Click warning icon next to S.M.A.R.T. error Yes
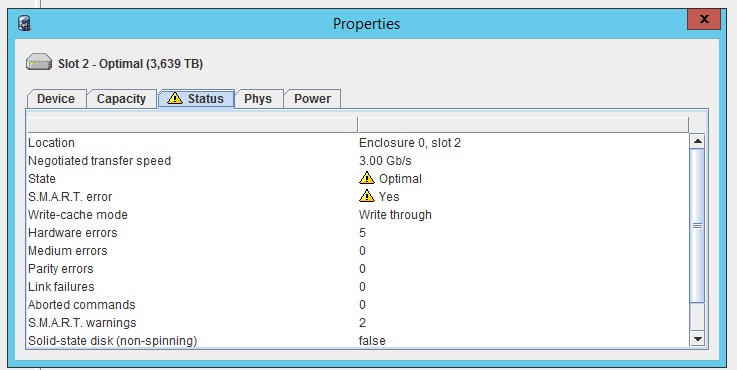The height and width of the screenshot is (370, 737). click(x=367, y=196)
